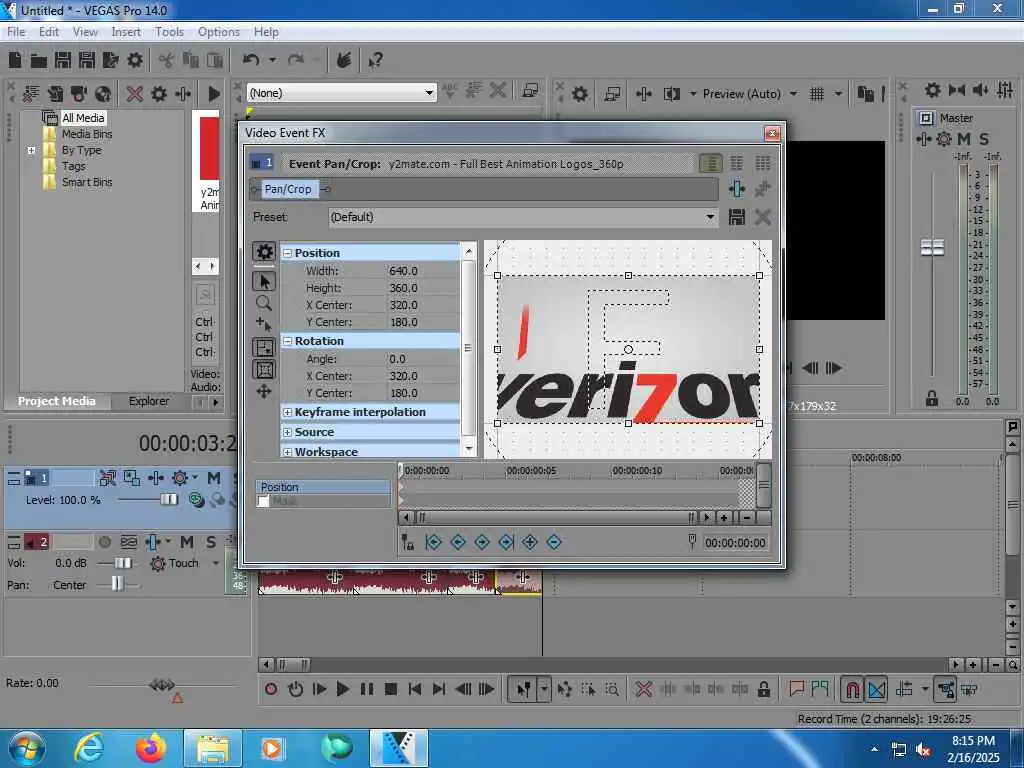Toggle Arm for Record on audio track 2
The width and height of the screenshot is (1024, 768).
click(104, 542)
